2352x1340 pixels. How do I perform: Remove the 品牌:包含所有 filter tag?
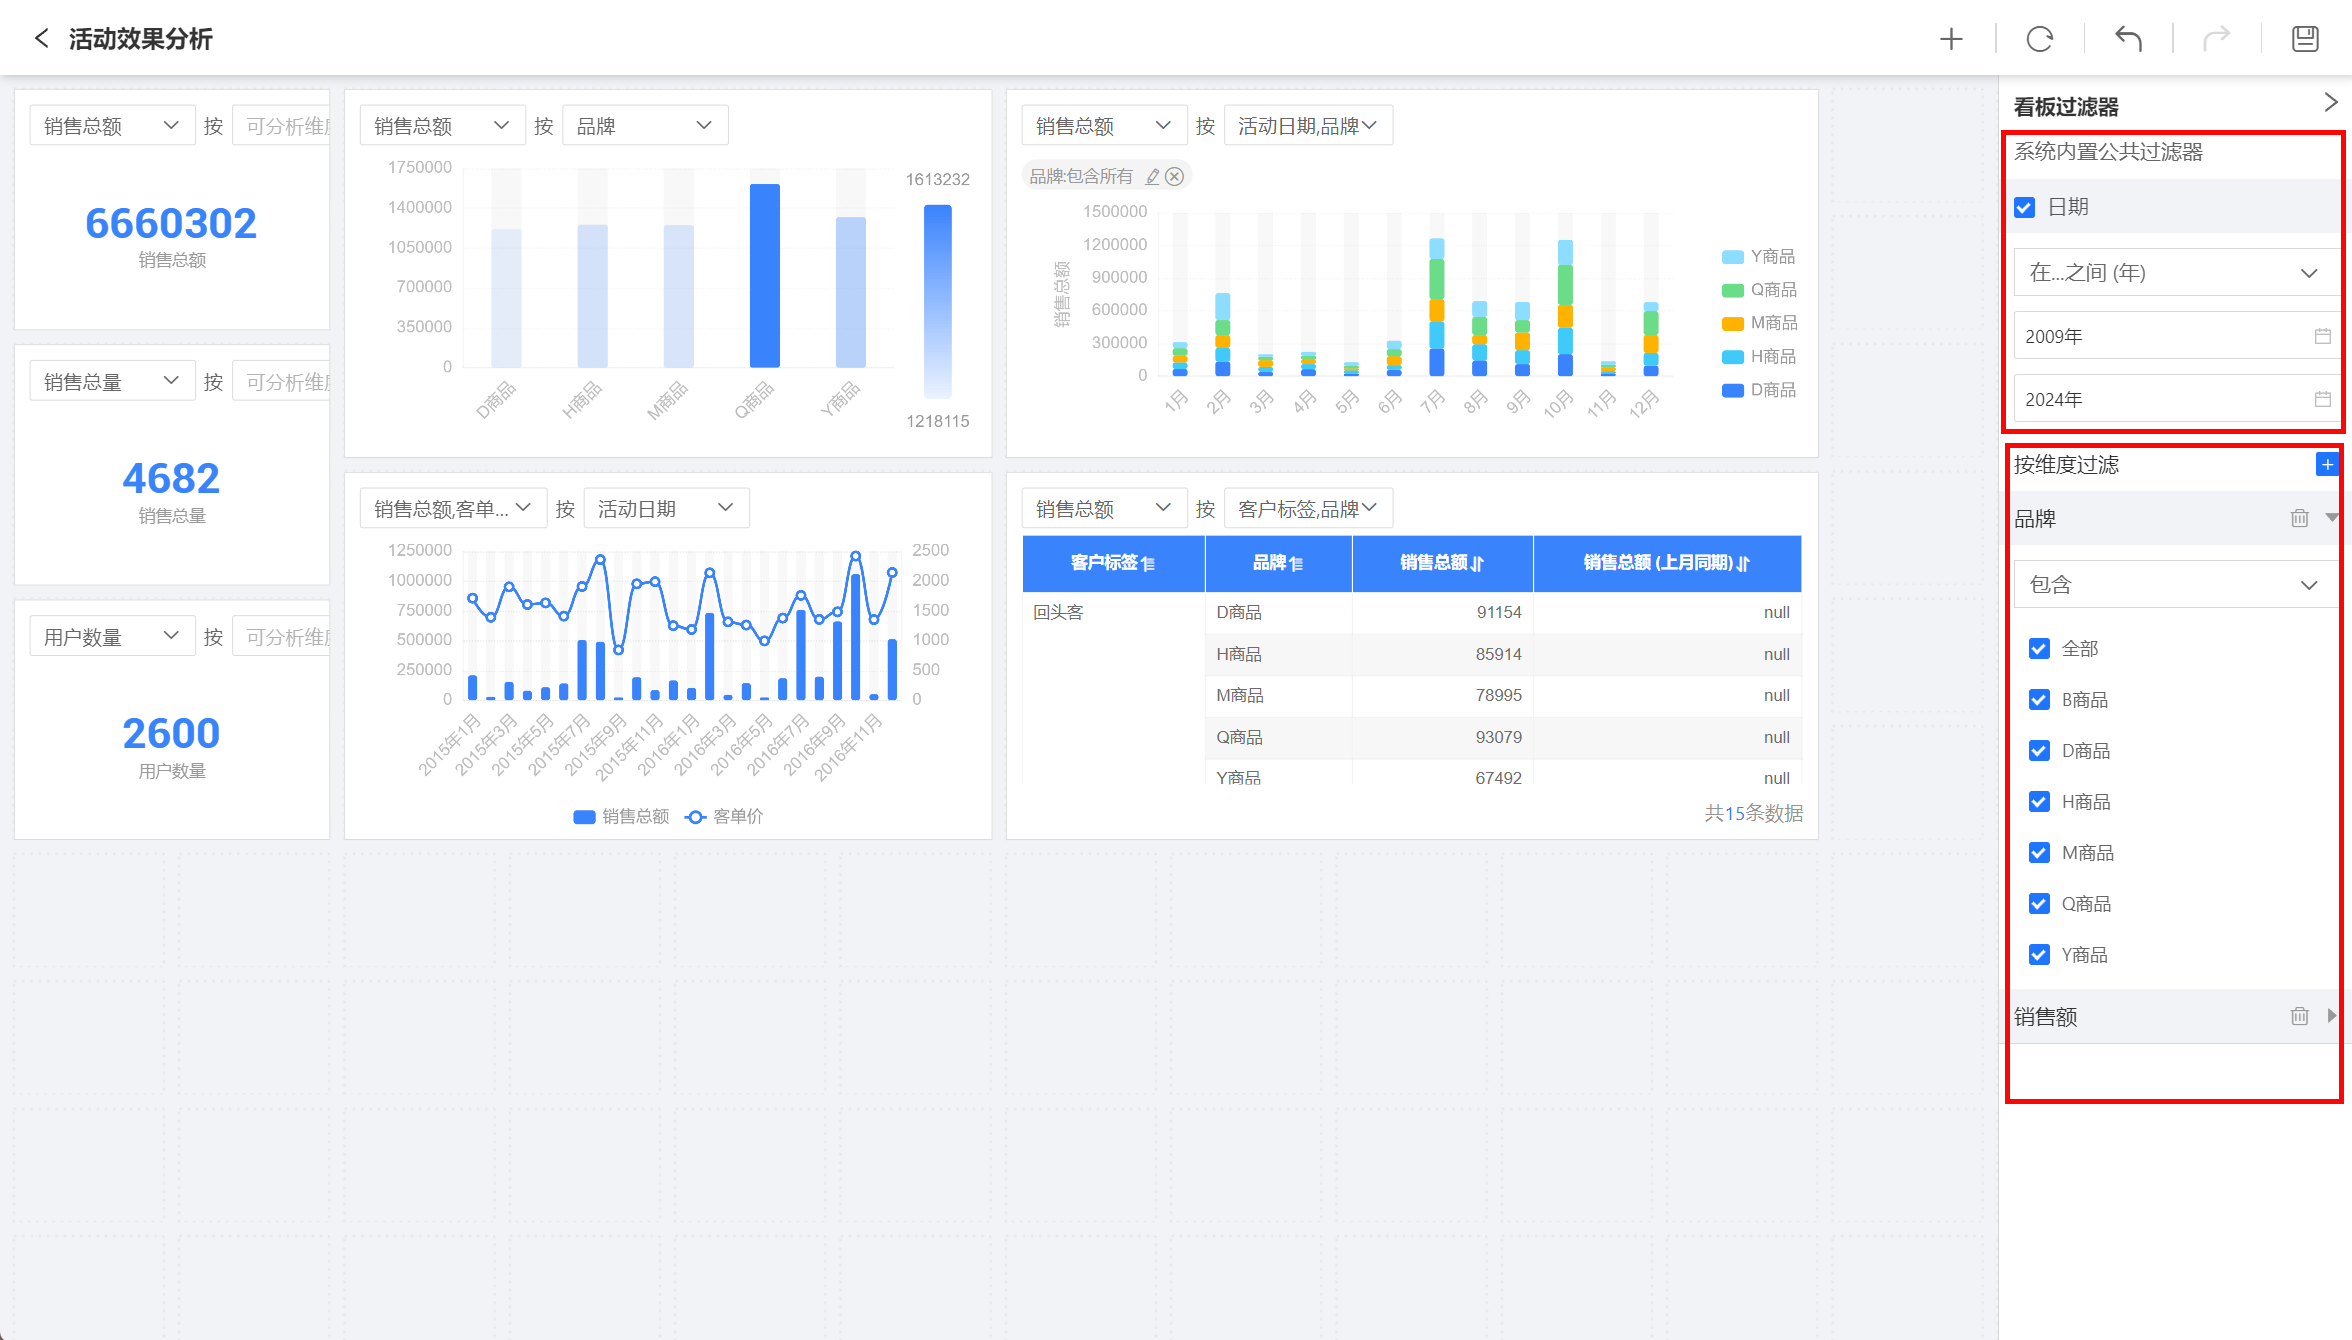1175,176
